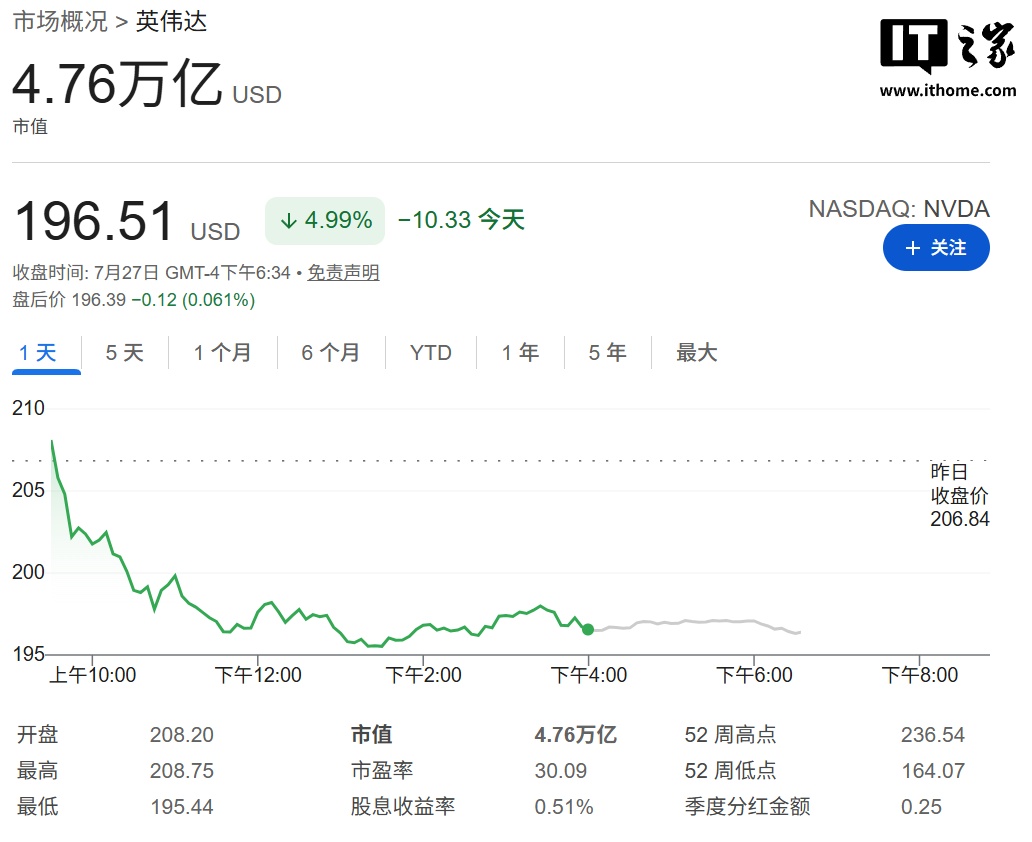Viewport: 1032px width, 842px height.
Task: Click the 开盘 value 208.20
Action: coord(182,735)
